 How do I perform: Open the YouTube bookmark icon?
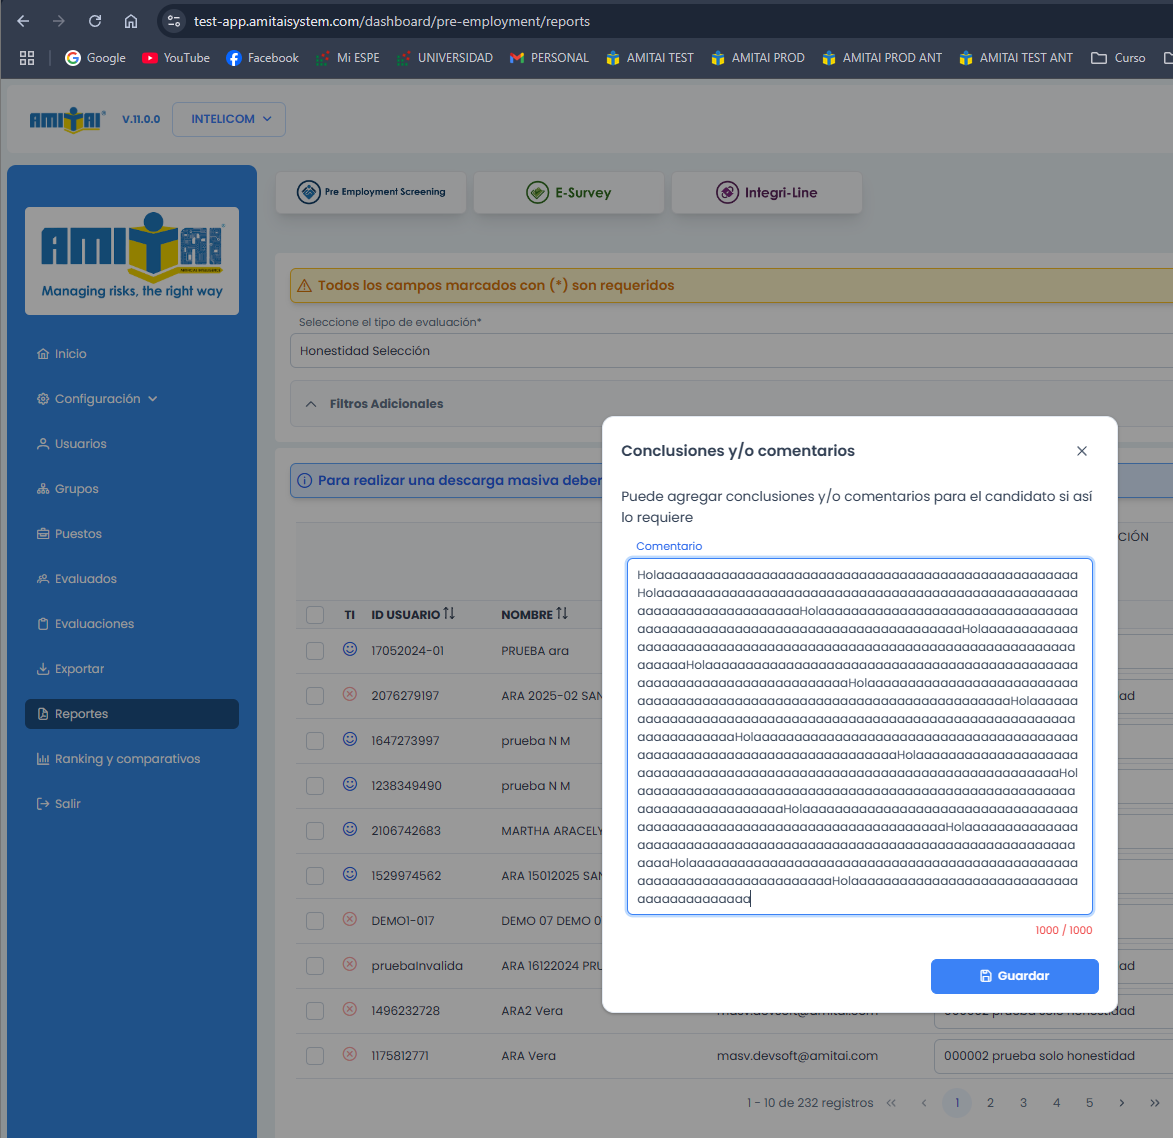150,58
